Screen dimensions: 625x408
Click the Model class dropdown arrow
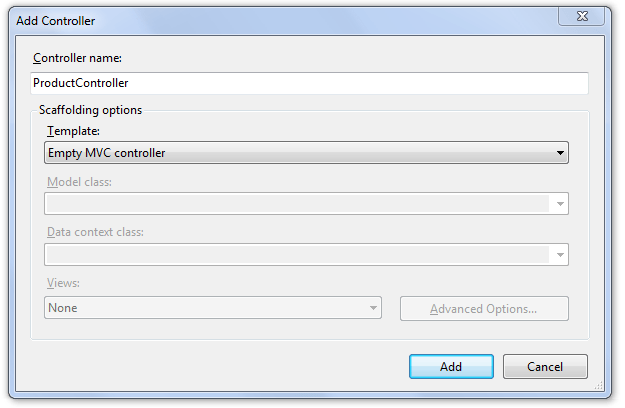pos(560,204)
